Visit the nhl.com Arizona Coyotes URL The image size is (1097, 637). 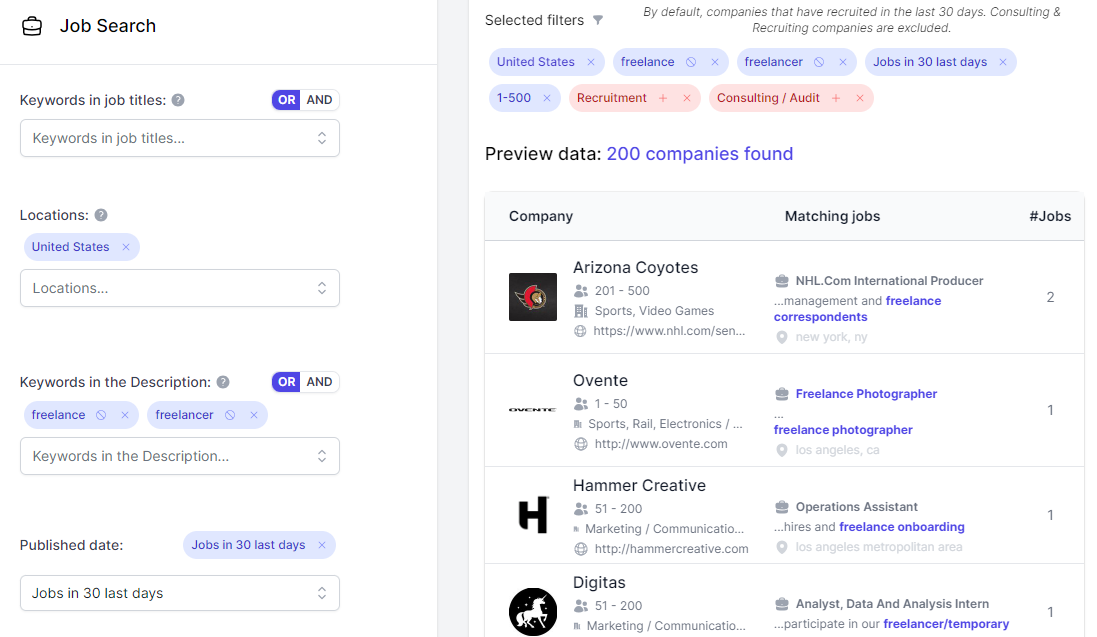click(670, 331)
